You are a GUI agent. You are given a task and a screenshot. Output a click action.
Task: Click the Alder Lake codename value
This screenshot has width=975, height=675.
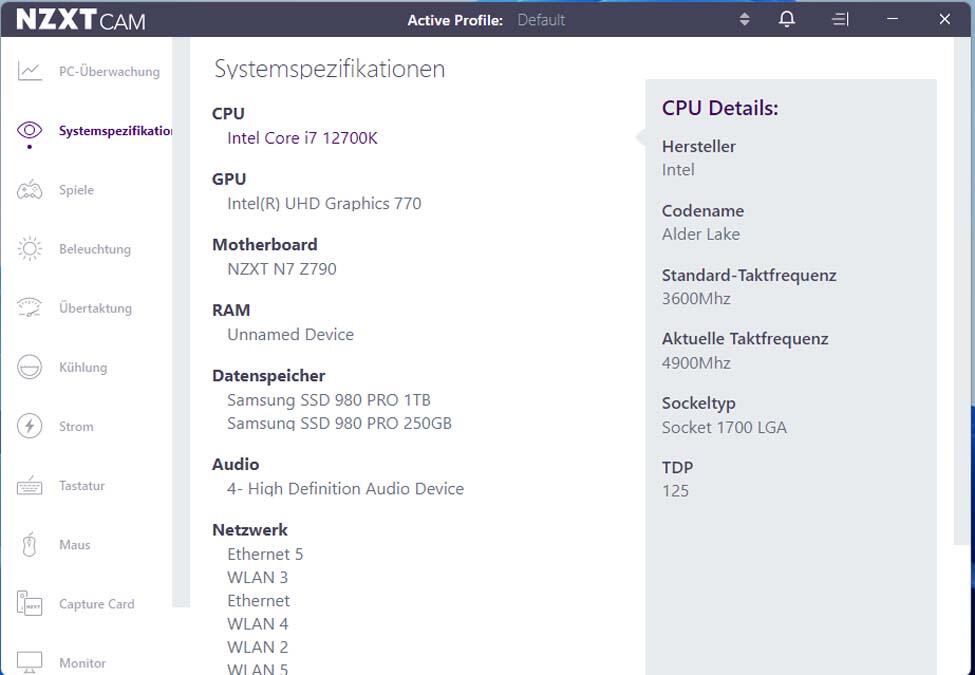(x=701, y=234)
